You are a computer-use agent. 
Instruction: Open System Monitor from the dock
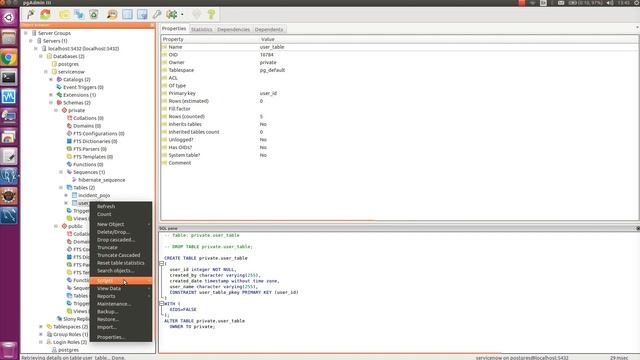coord(9,97)
